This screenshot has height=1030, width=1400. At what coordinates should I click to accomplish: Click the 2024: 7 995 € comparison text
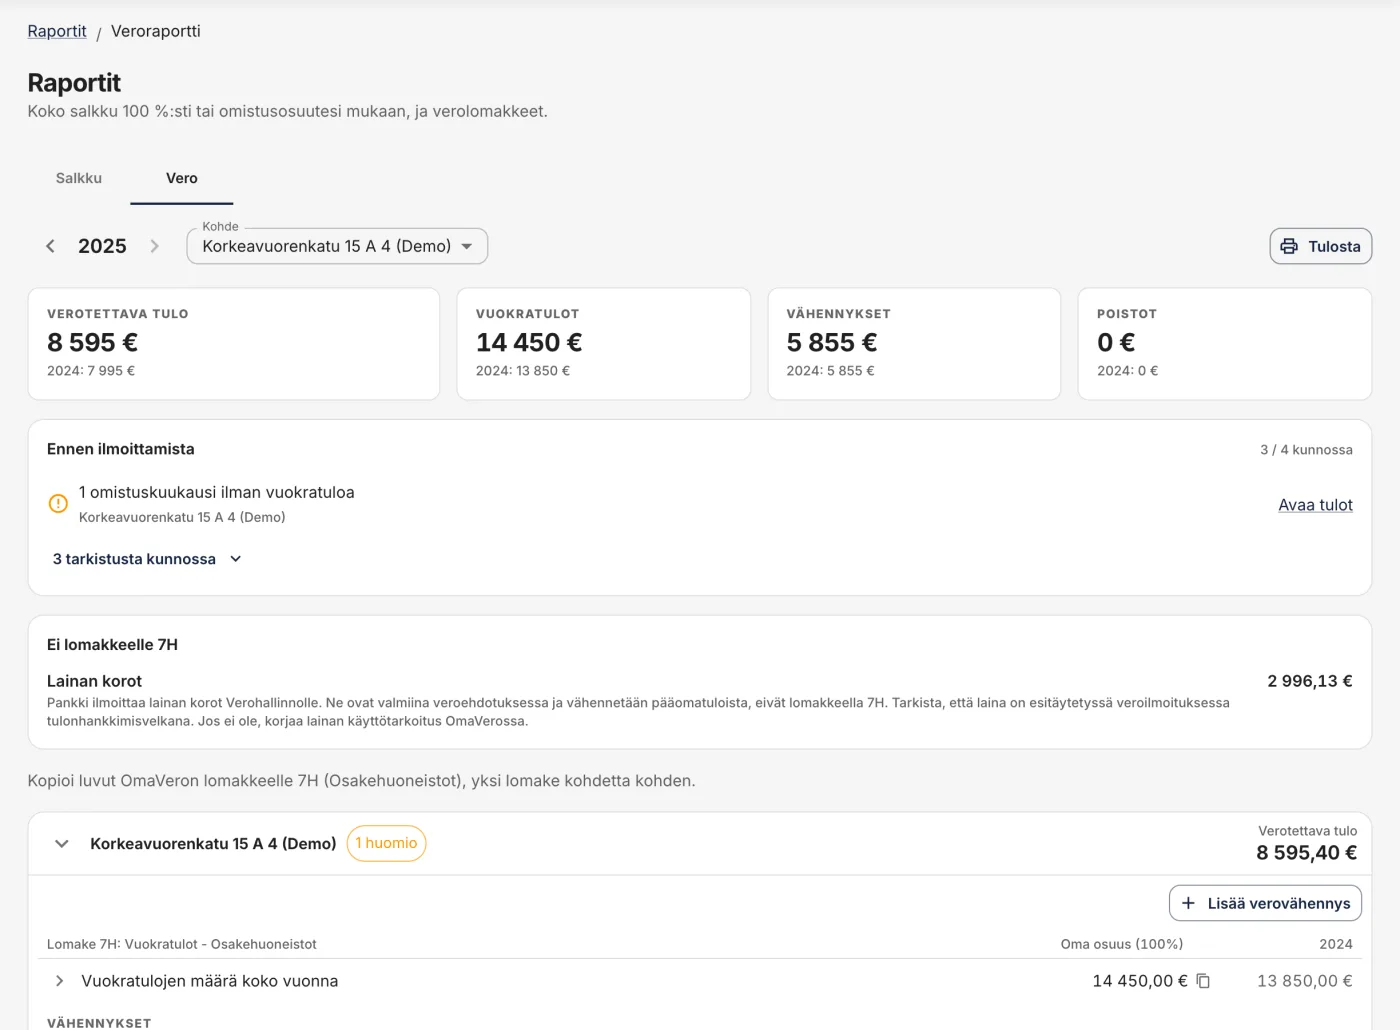click(91, 371)
